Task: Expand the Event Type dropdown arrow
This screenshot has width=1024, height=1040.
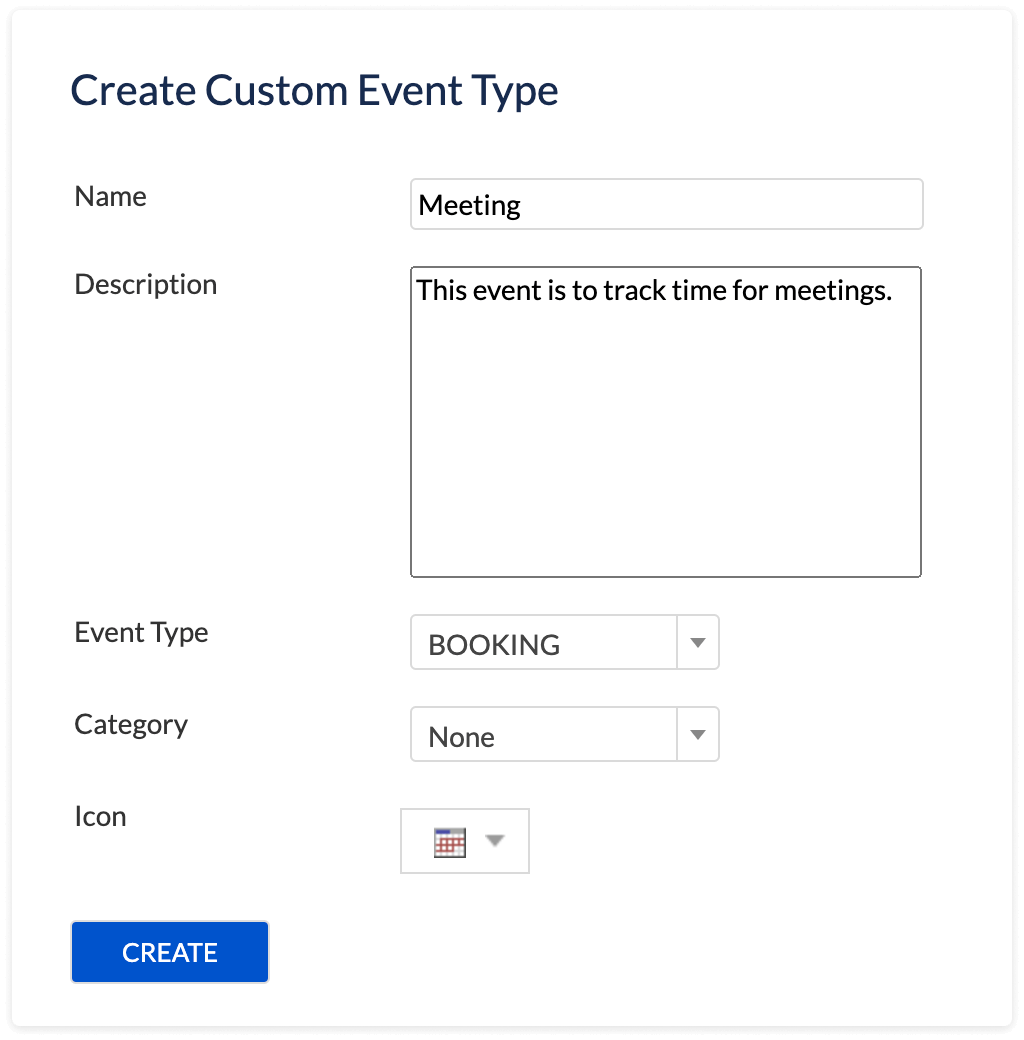Action: coord(698,643)
